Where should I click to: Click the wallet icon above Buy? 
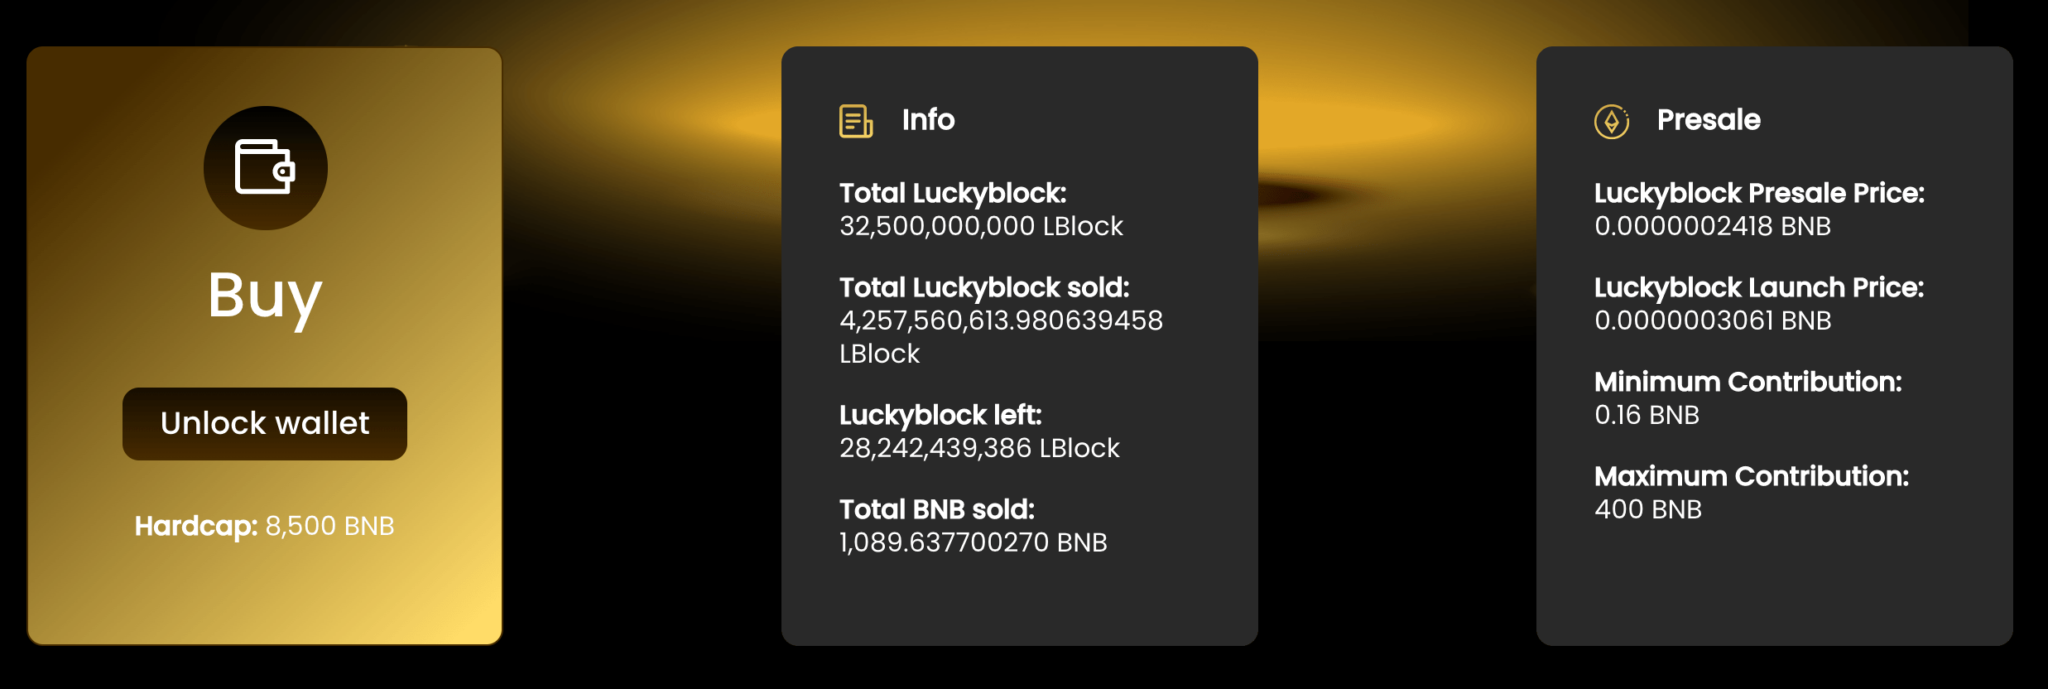pyautogui.click(x=265, y=168)
